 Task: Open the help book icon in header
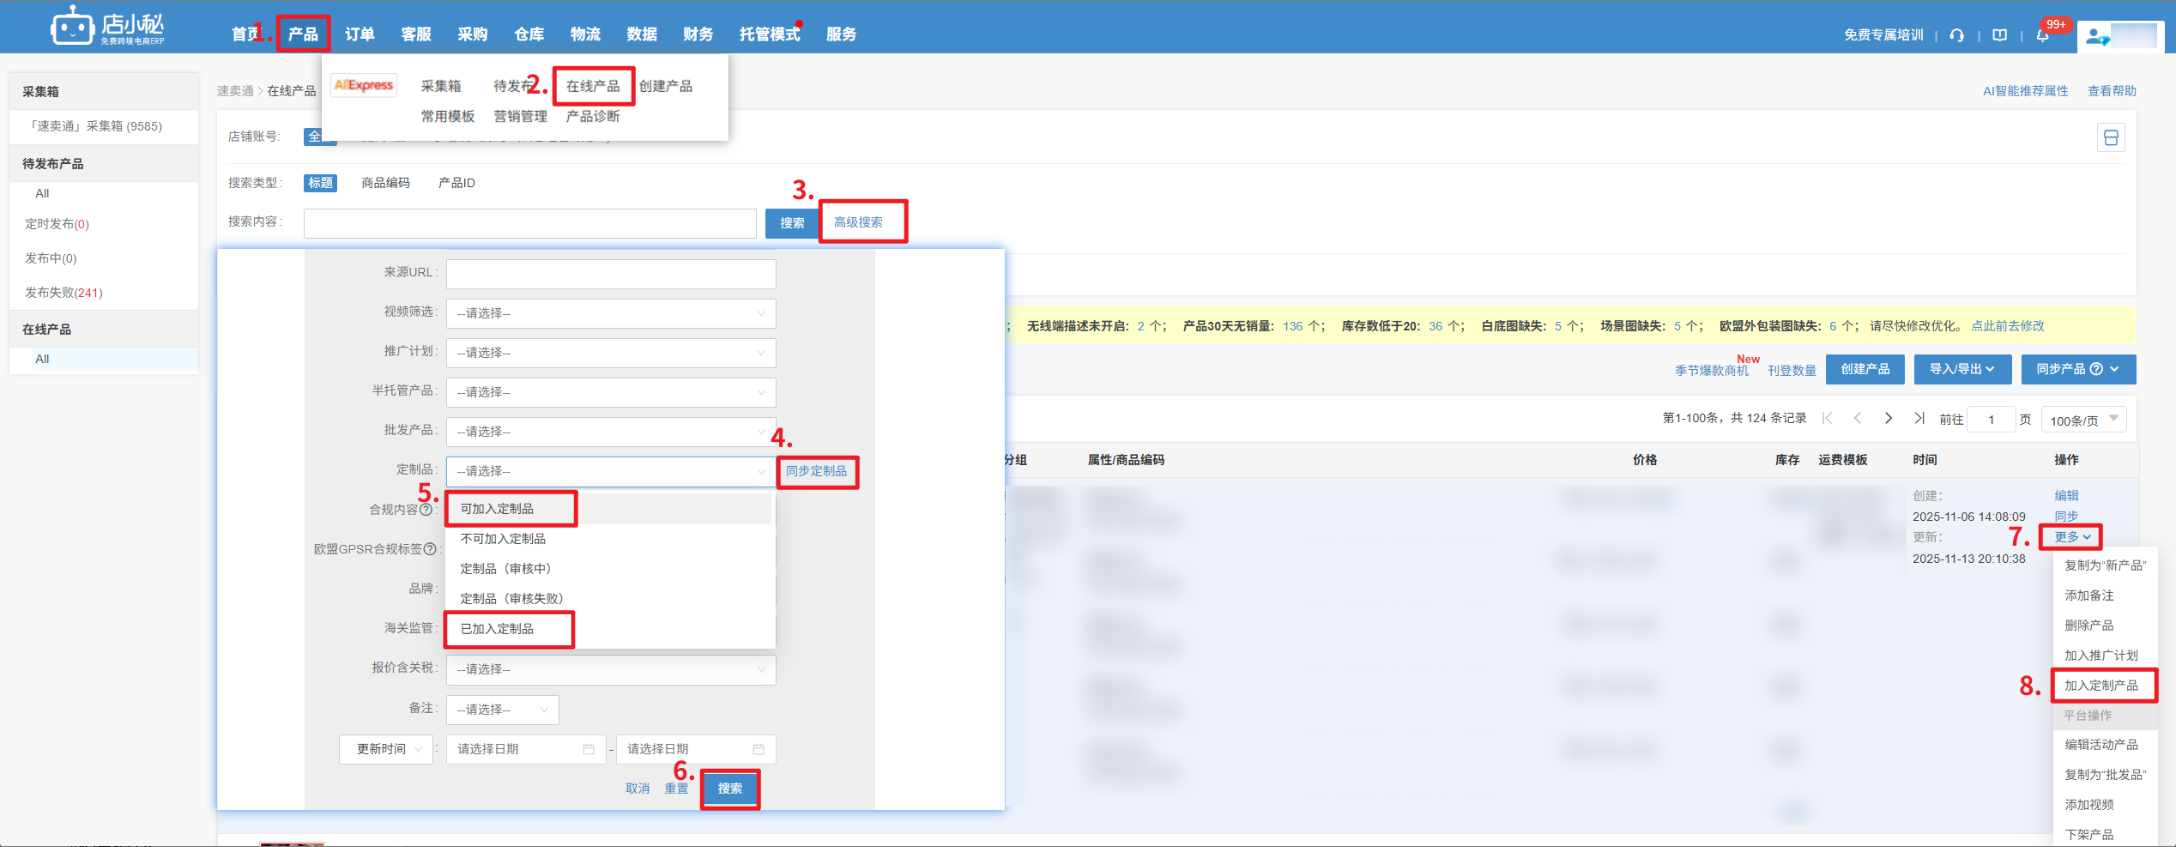(1999, 35)
